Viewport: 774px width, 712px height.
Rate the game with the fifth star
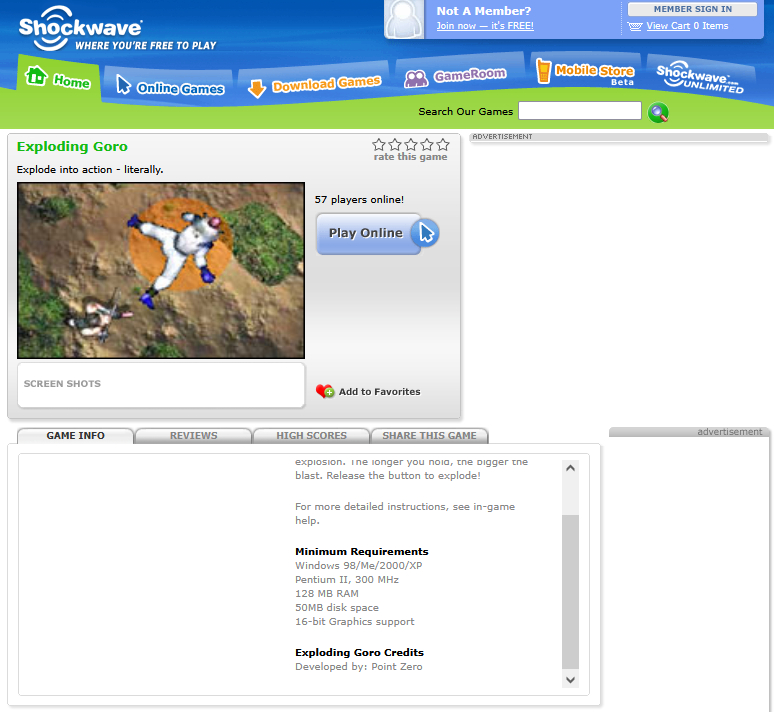[x=443, y=145]
